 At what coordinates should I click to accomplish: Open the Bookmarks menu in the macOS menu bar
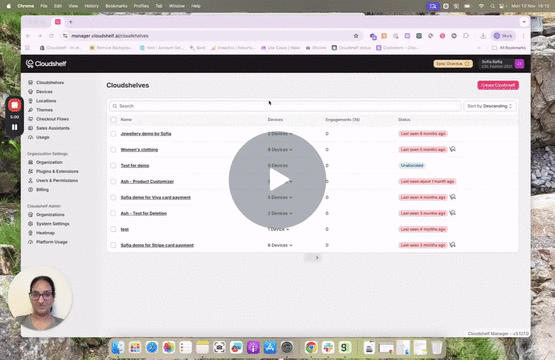point(116,6)
